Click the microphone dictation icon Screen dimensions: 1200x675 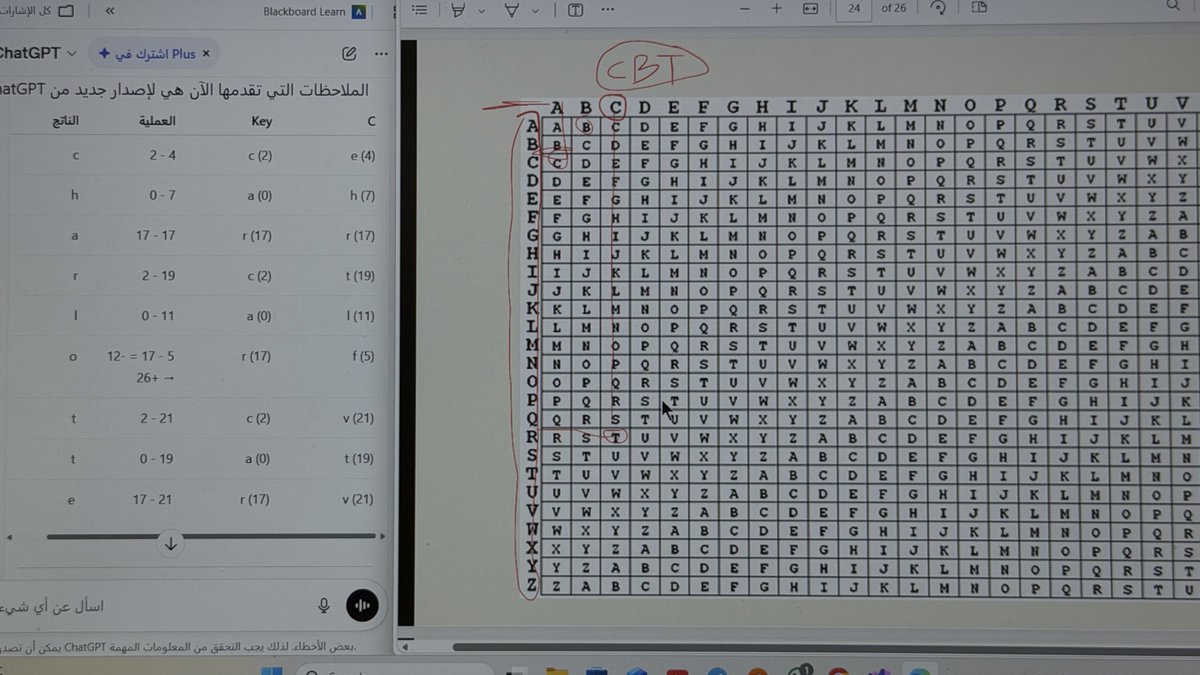[324, 606]
